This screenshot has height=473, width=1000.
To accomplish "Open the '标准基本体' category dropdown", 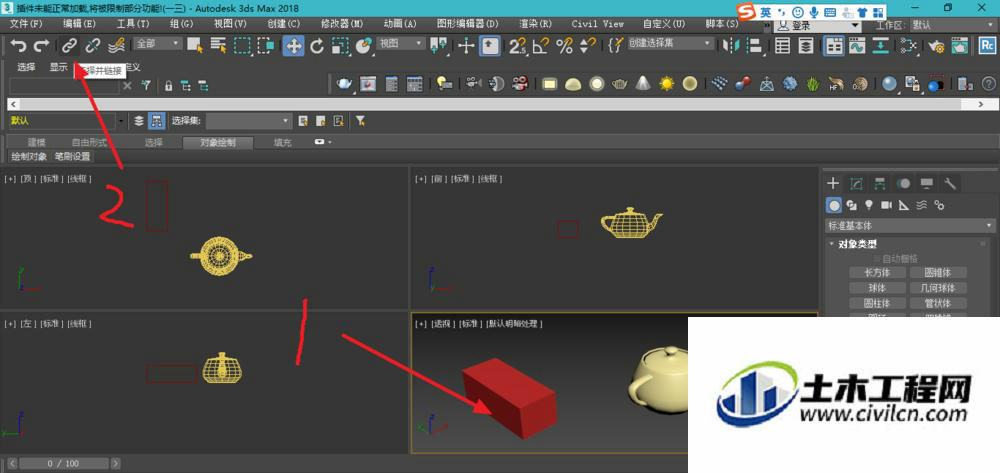I will click(x=910, y=226).
